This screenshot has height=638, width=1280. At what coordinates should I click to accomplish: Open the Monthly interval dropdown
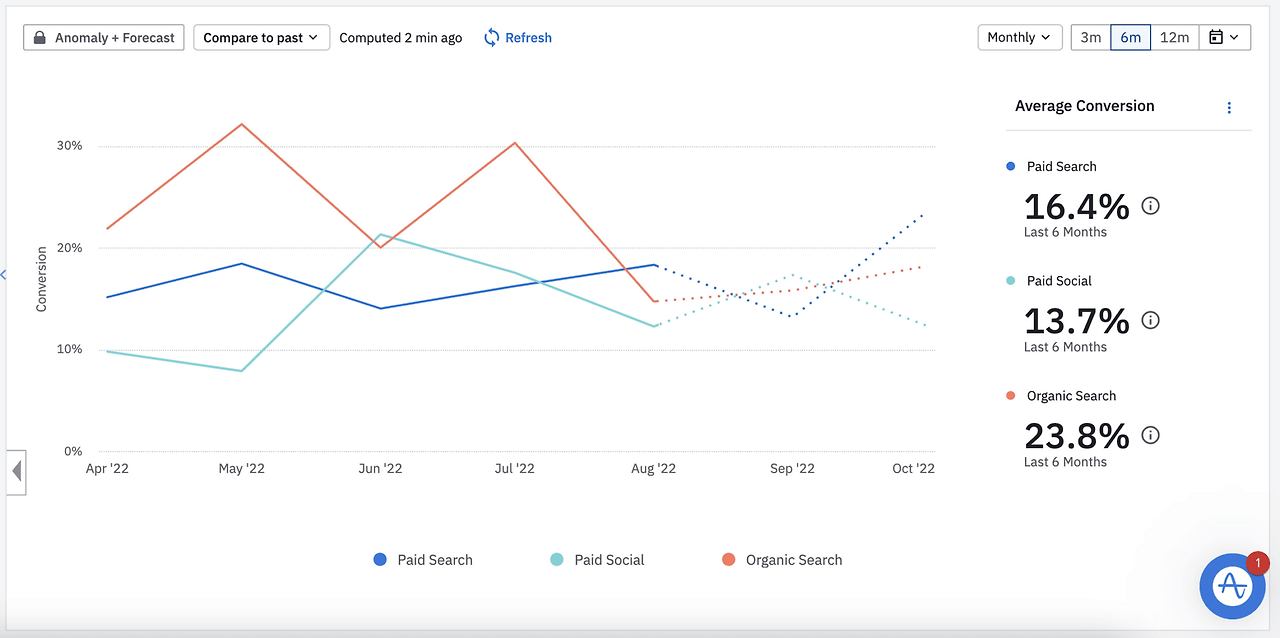(1019, 37)
